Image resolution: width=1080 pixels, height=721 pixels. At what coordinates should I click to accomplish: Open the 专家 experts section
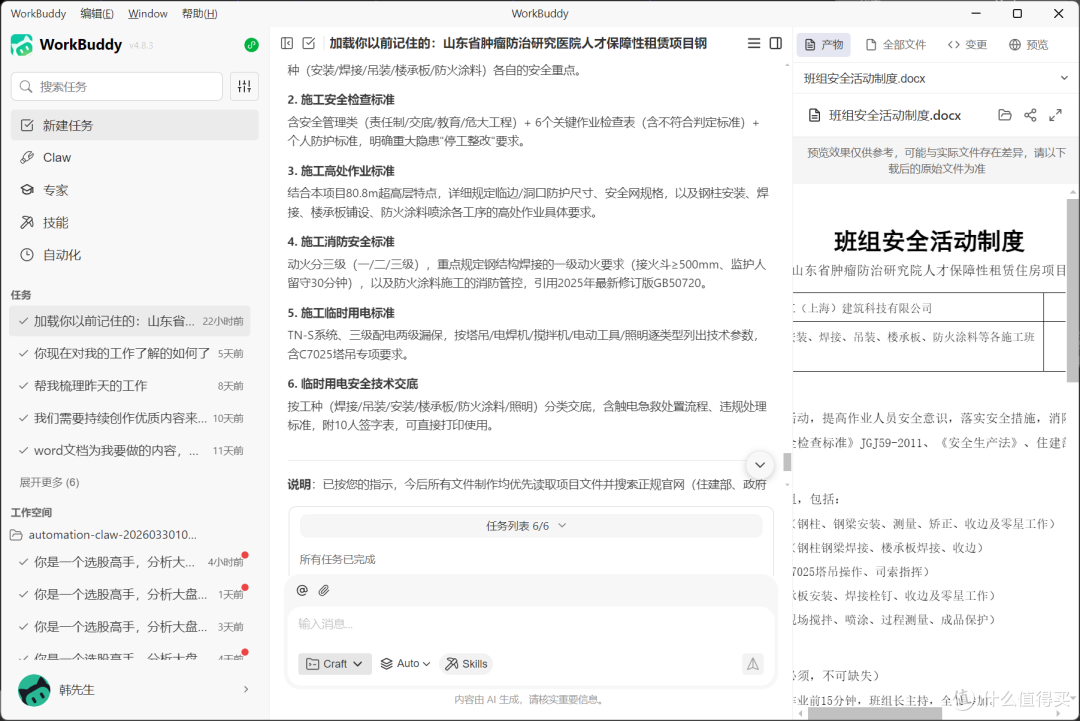[134, 190]
